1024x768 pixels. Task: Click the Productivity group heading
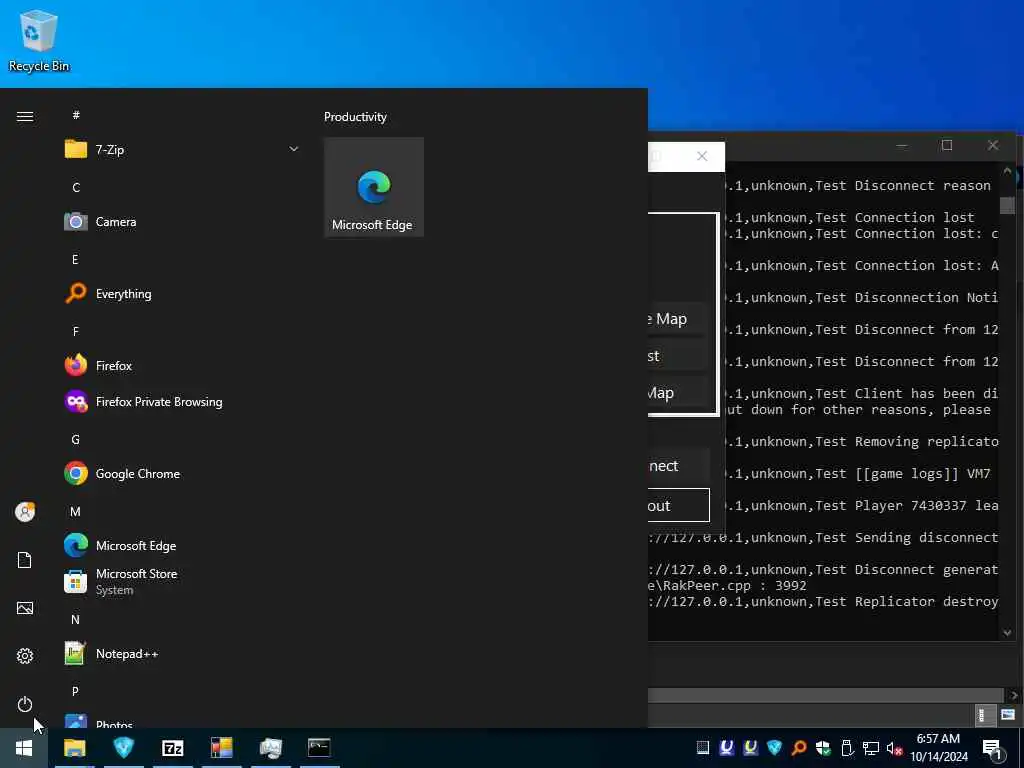coord(355,117)
